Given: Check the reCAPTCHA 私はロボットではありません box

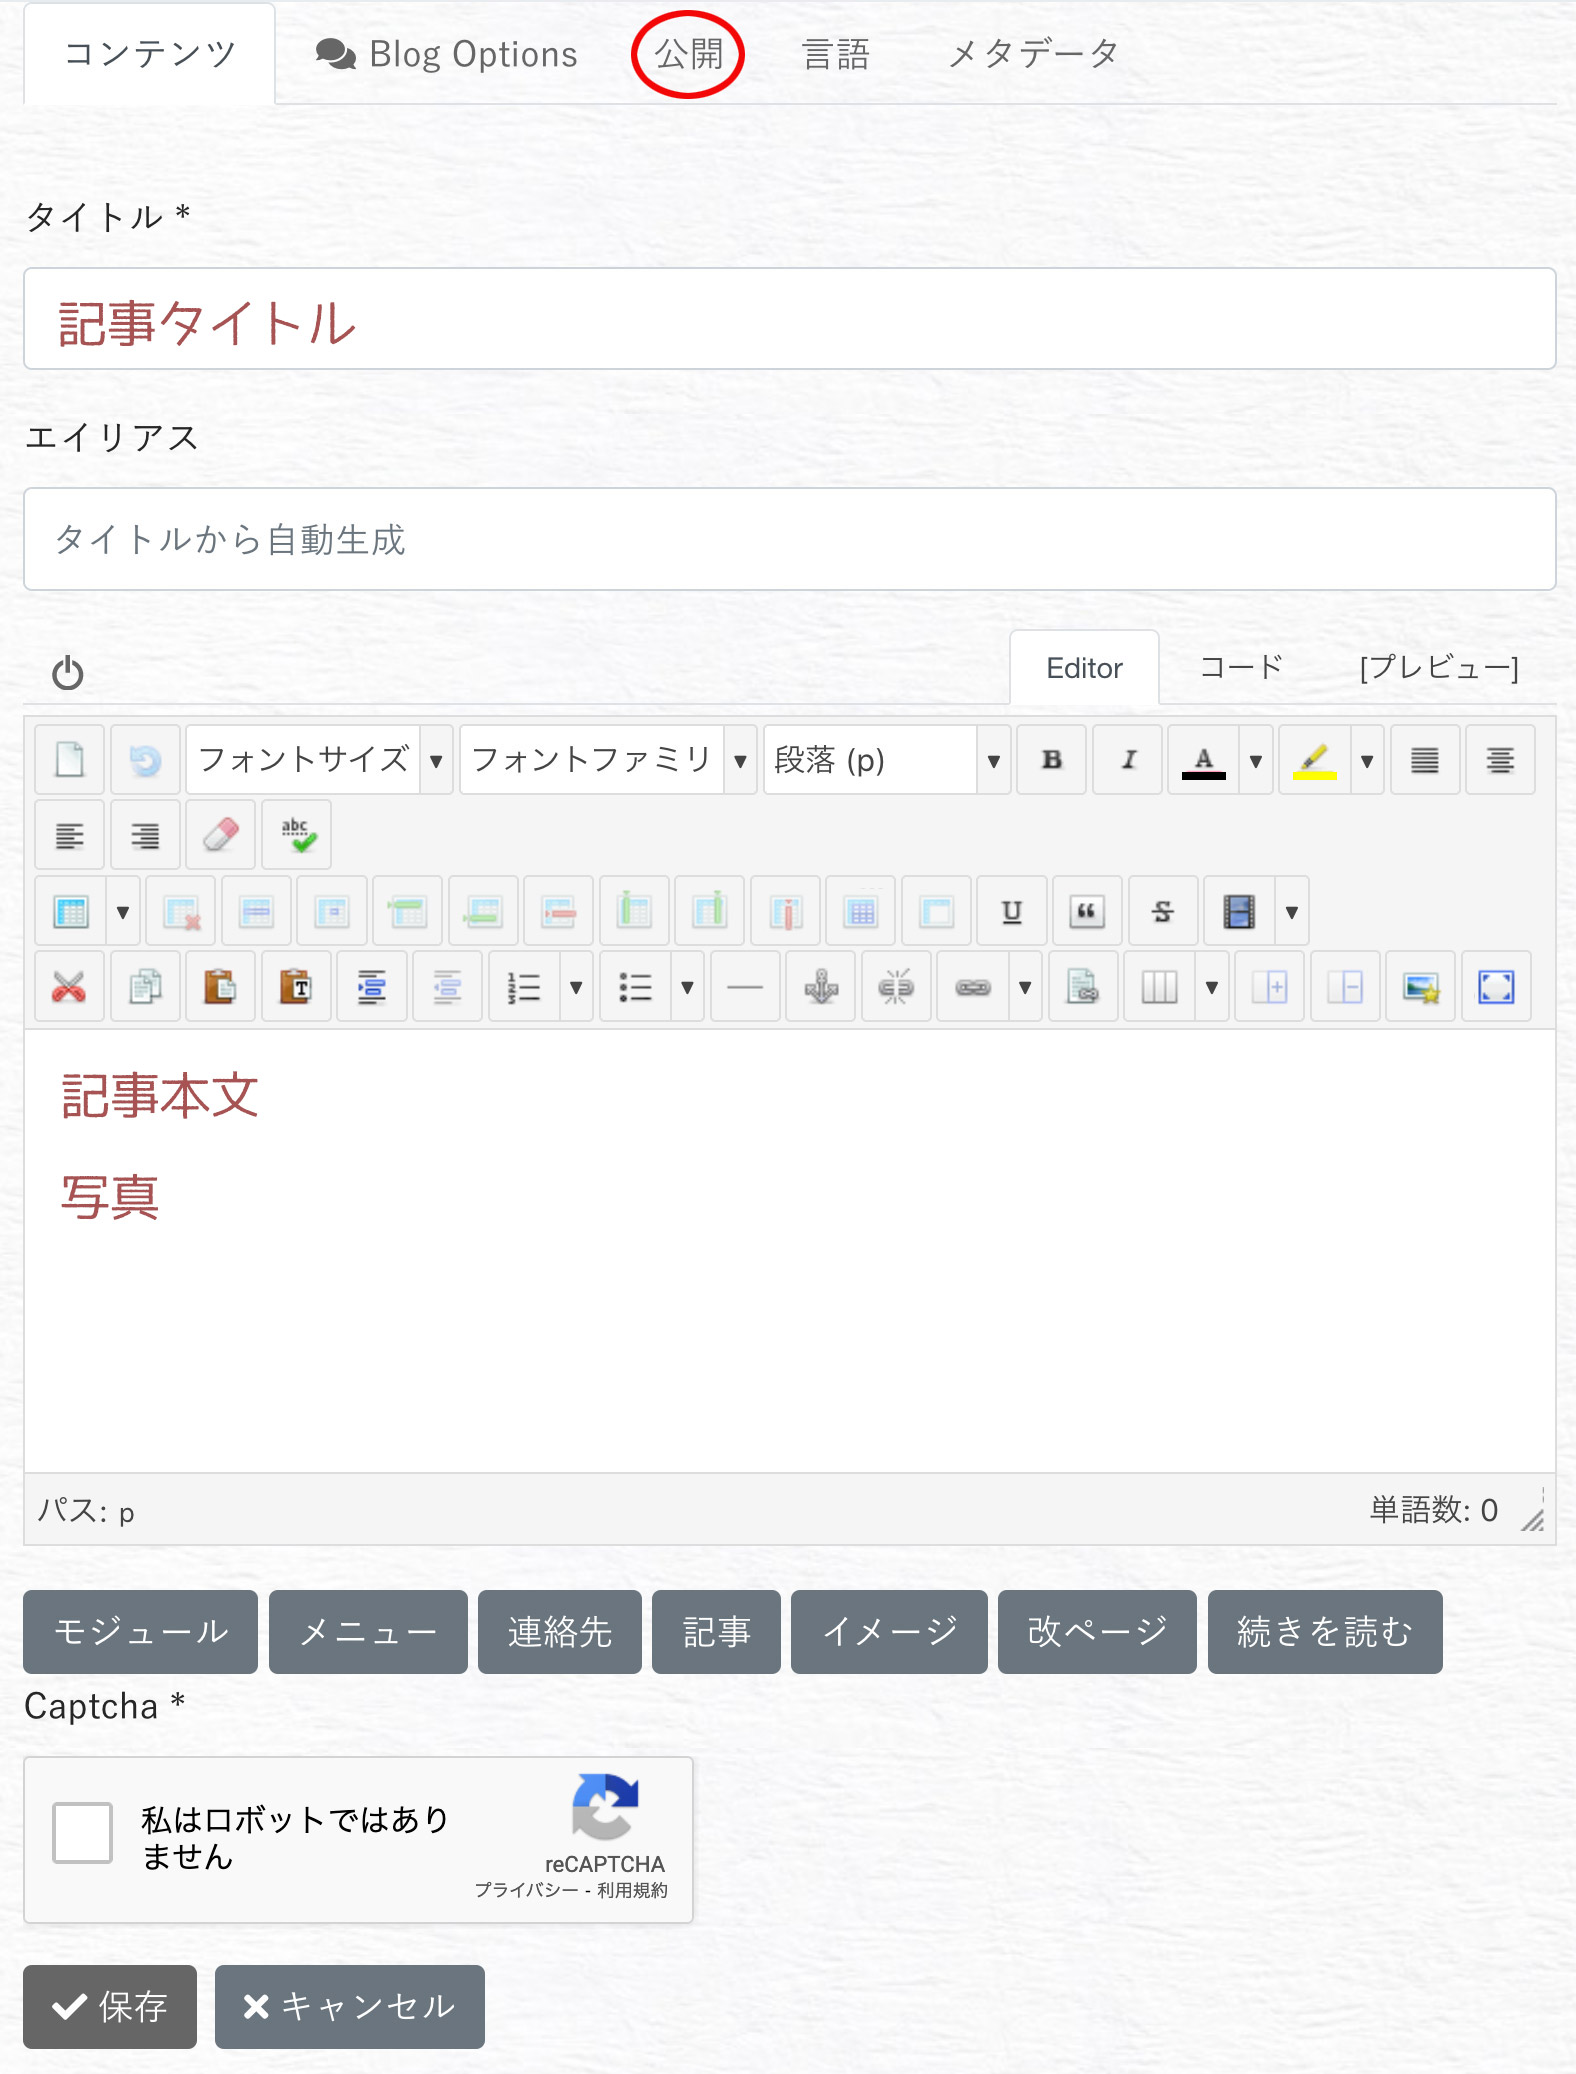Looking at the screenshot, I should 83,1833.
